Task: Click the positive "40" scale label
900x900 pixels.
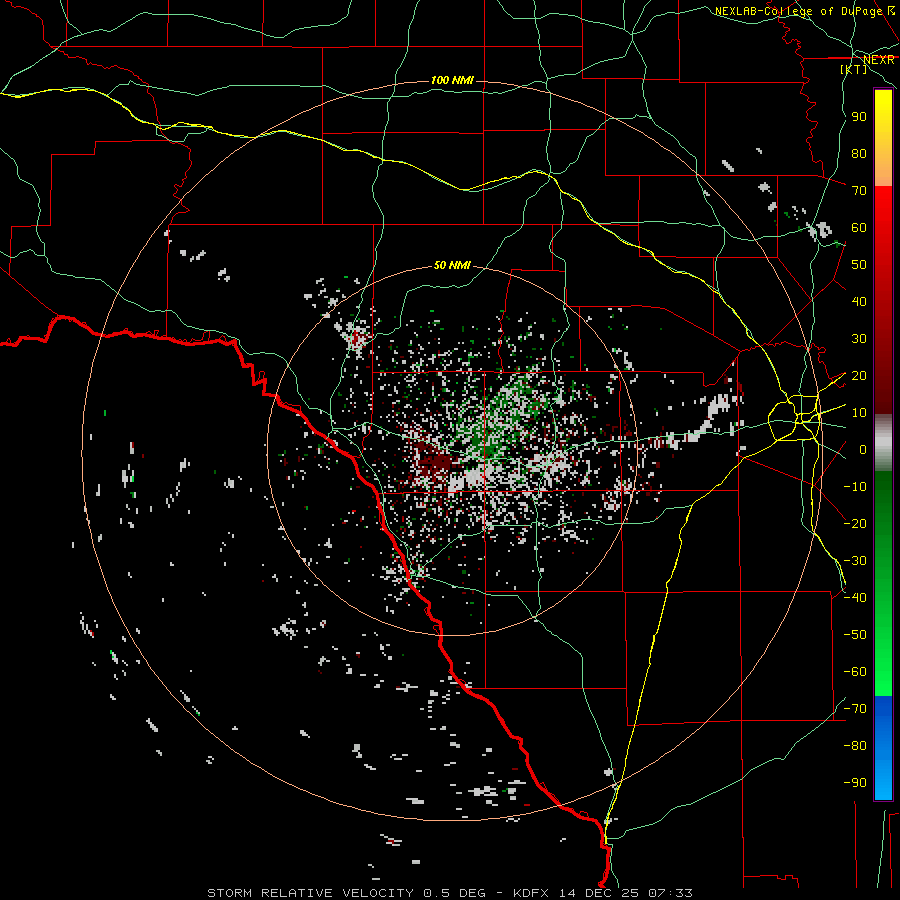Action: 859,302
